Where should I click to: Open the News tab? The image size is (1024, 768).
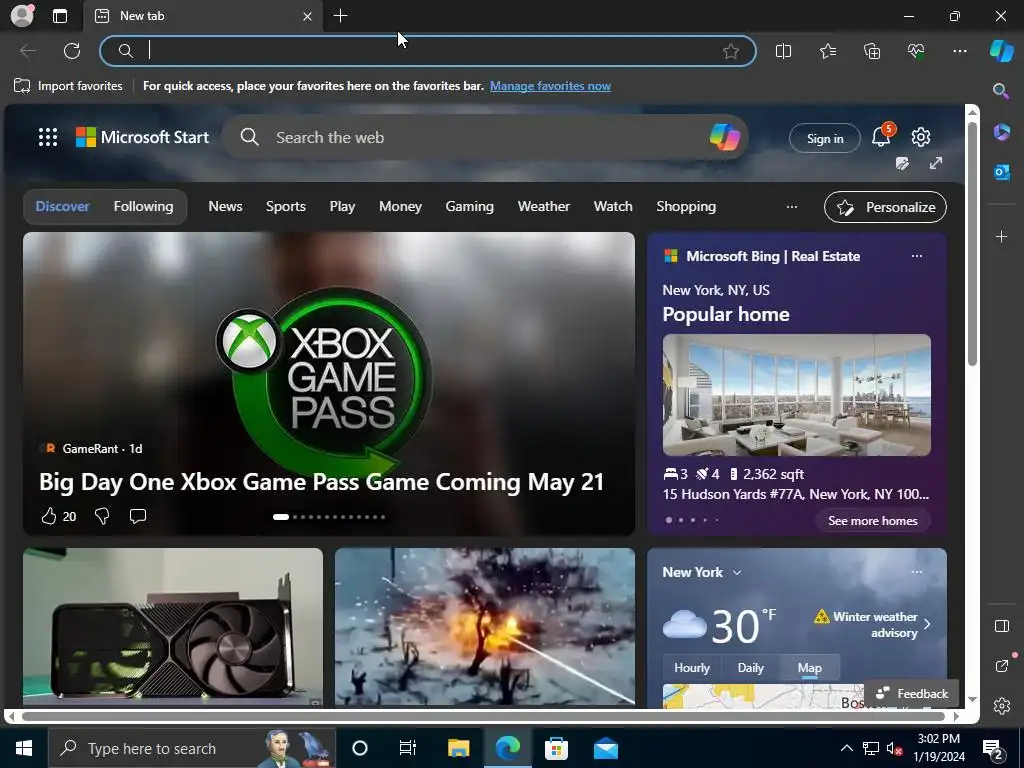point(225,206)
